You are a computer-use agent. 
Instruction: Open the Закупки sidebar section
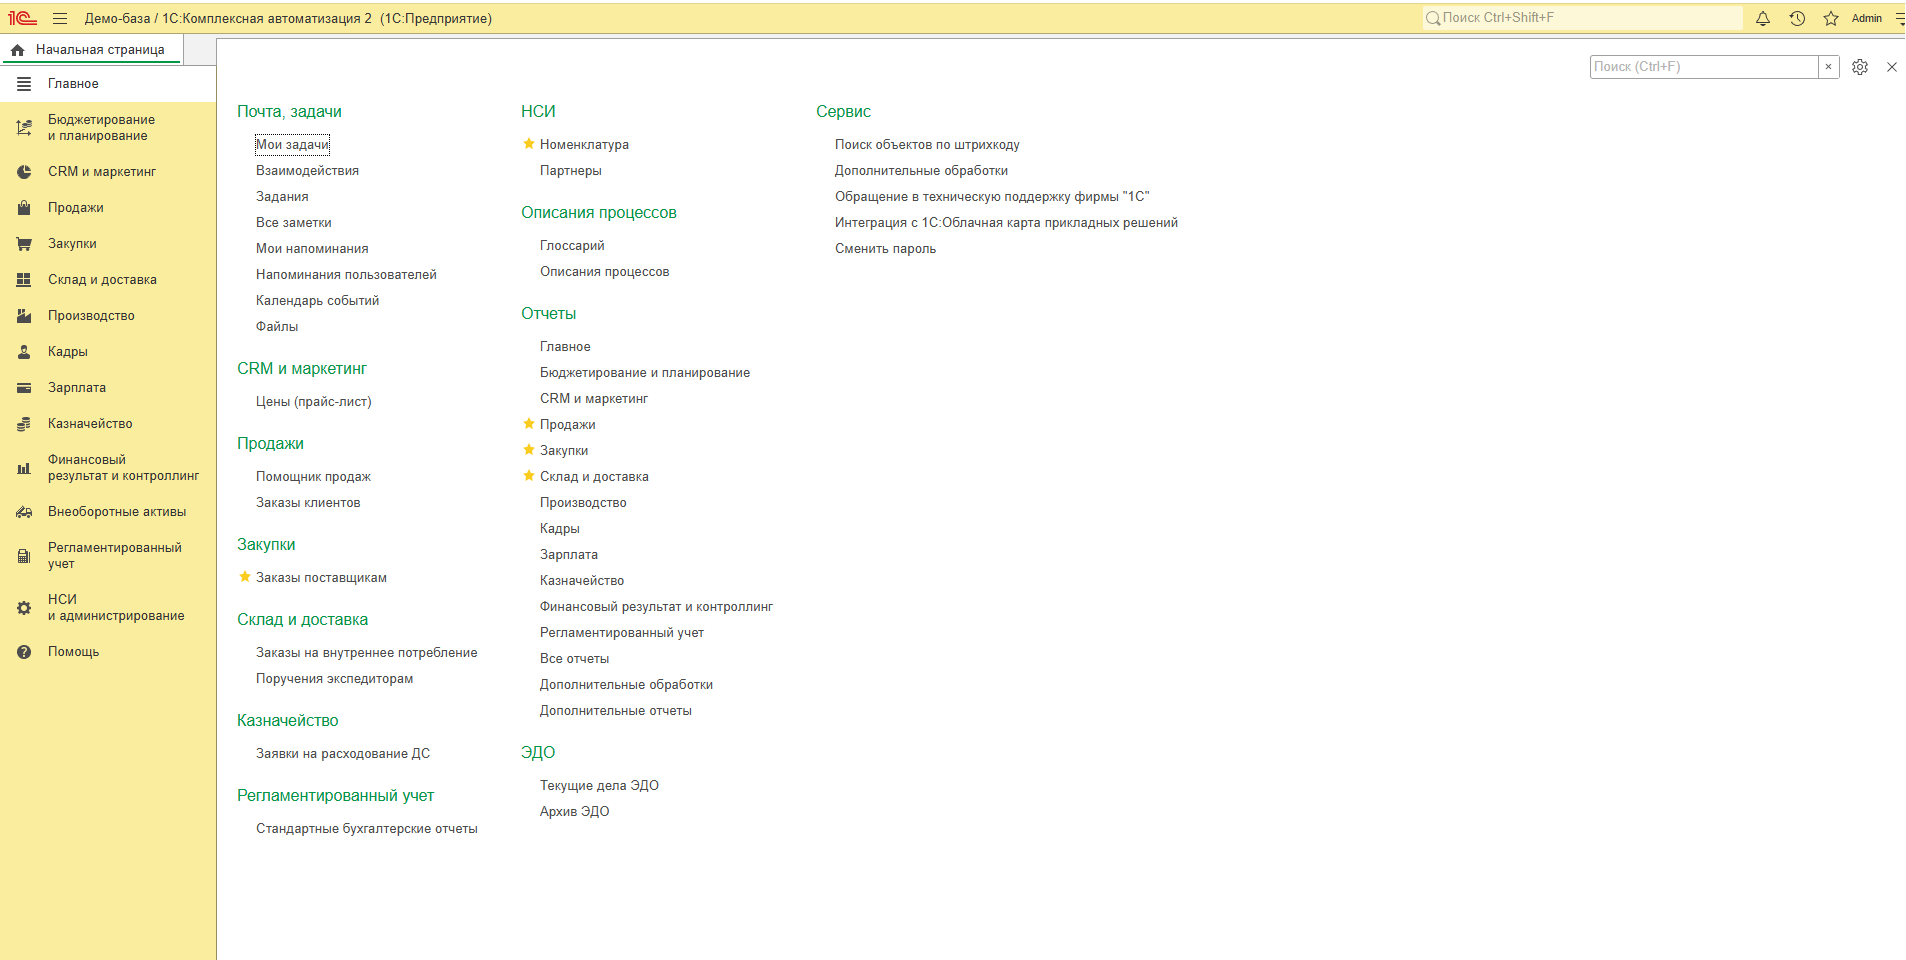tap(72, 244)
